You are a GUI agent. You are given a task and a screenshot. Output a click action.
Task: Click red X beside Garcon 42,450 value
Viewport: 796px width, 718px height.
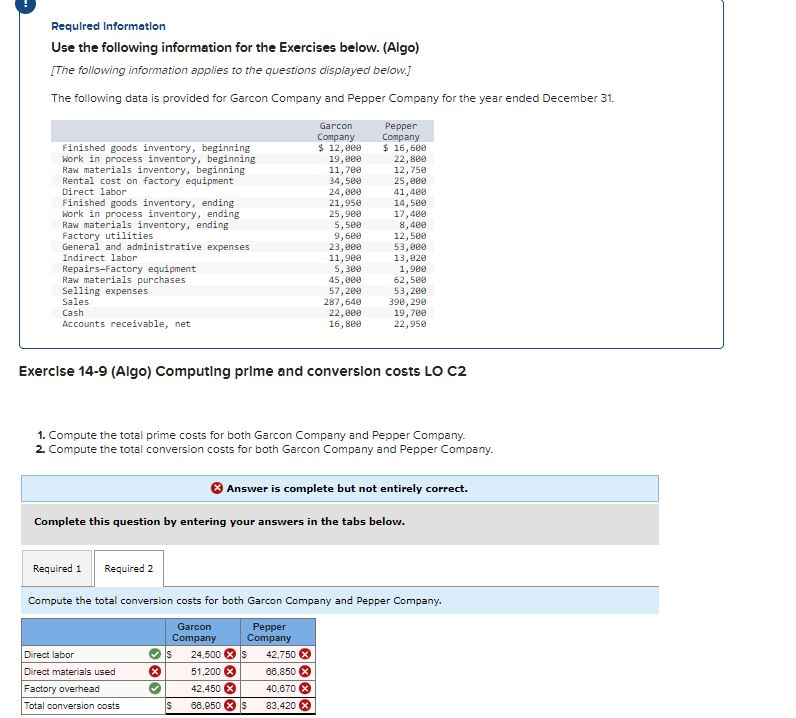click(230, 689)
